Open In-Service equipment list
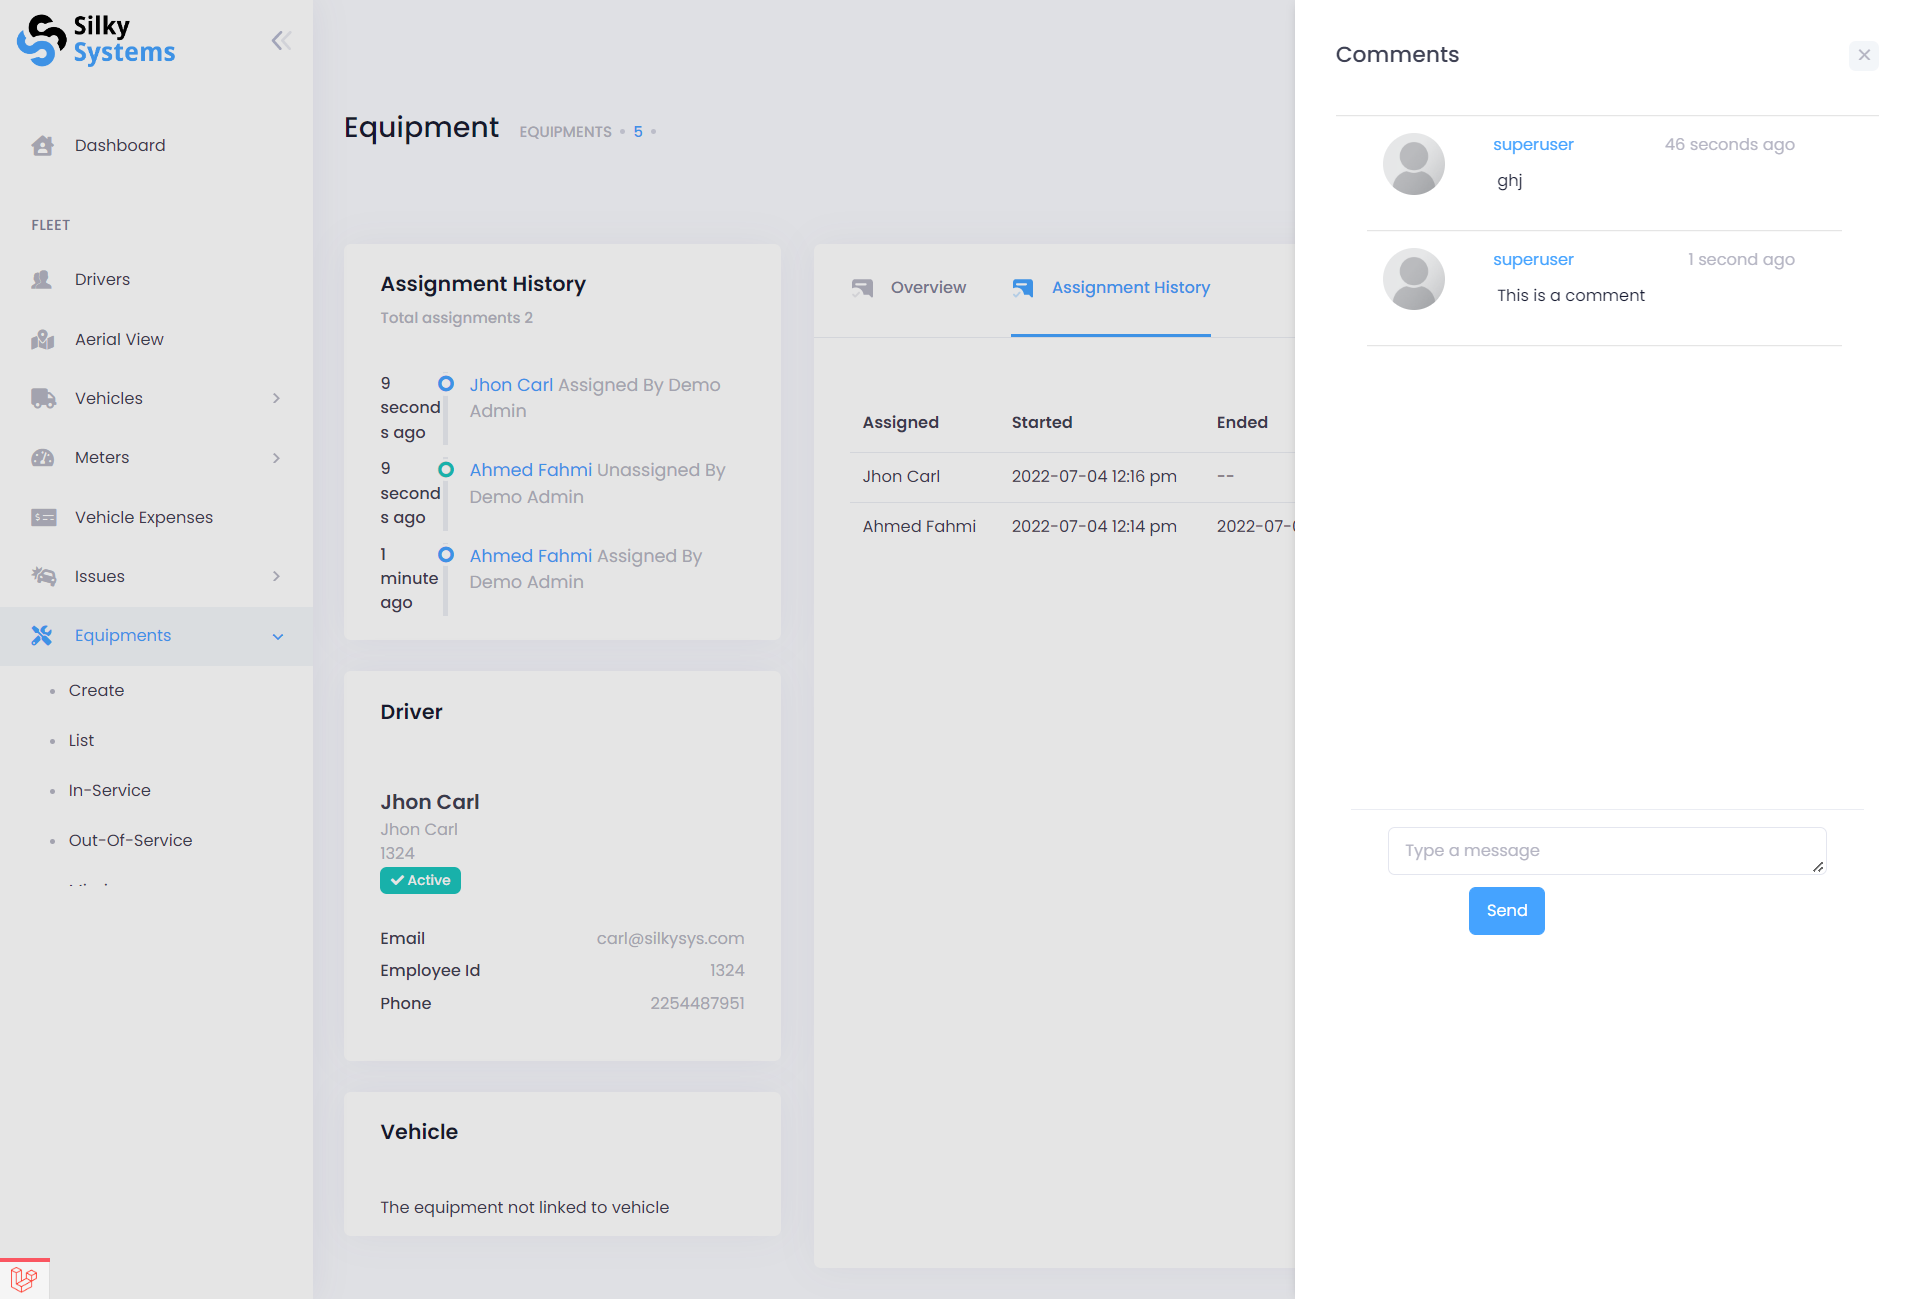1920x1299 pixels. tap(109, 791)
